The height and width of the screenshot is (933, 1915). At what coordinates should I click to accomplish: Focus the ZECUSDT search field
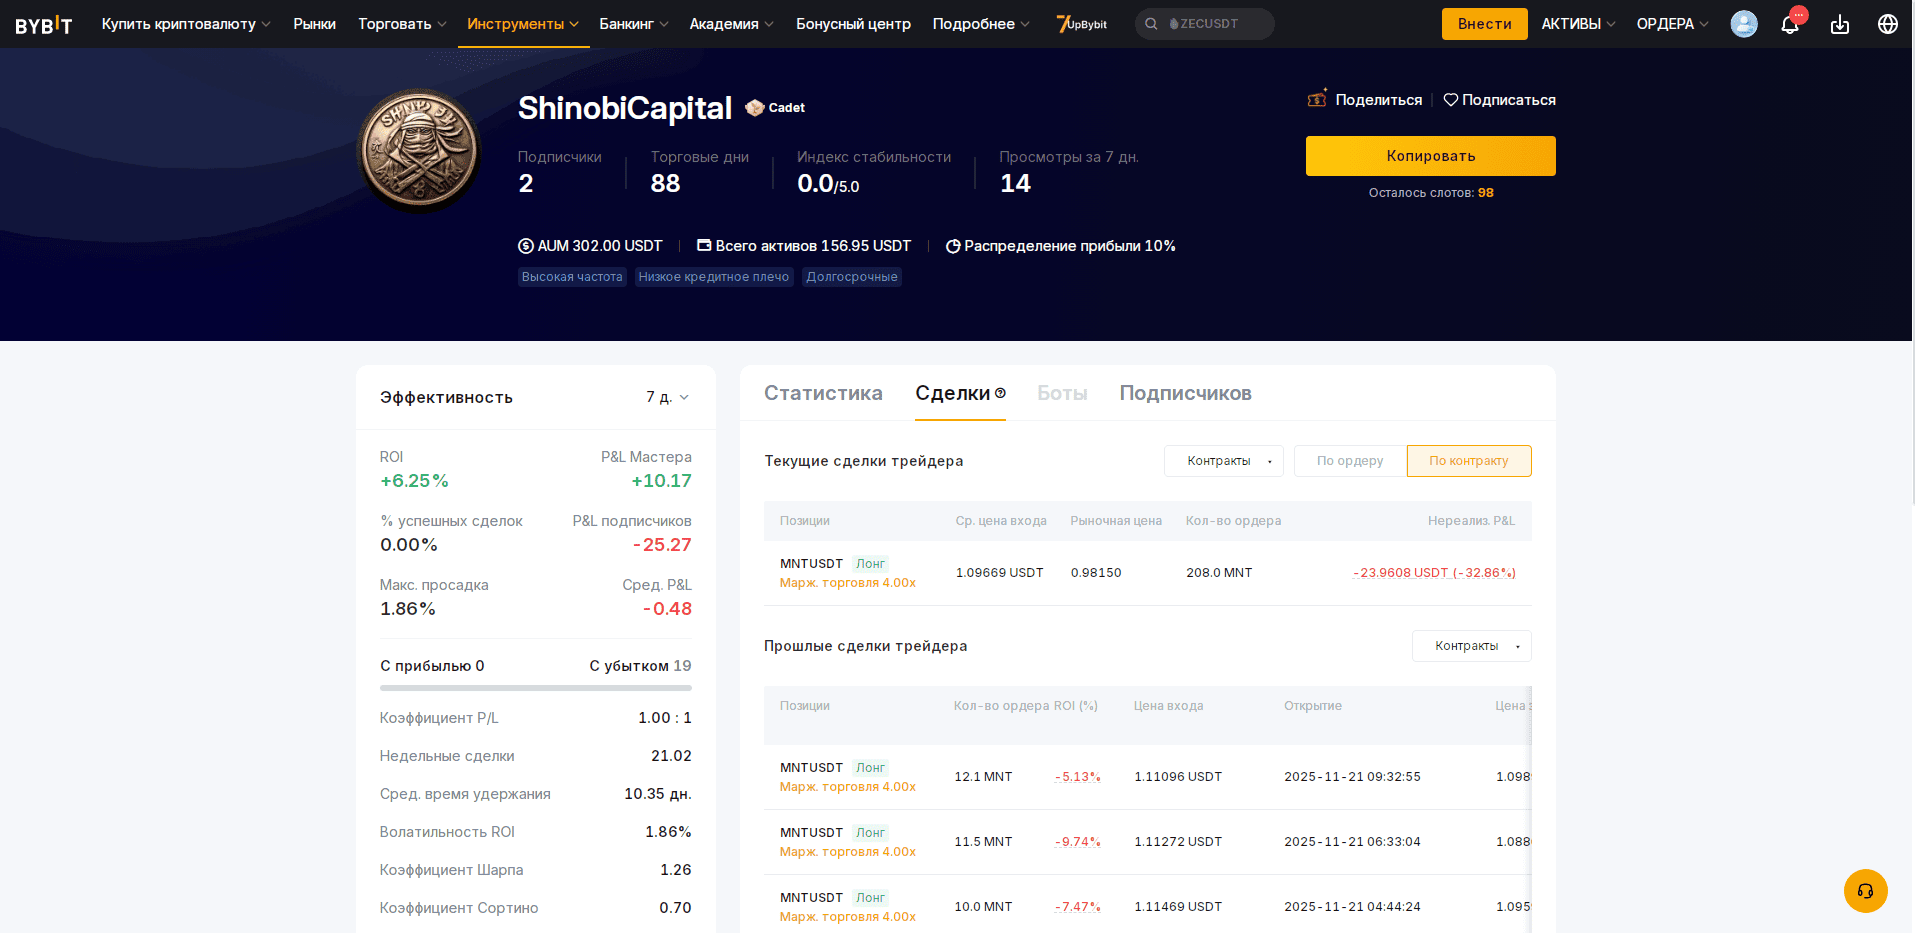coord(1205,24)
